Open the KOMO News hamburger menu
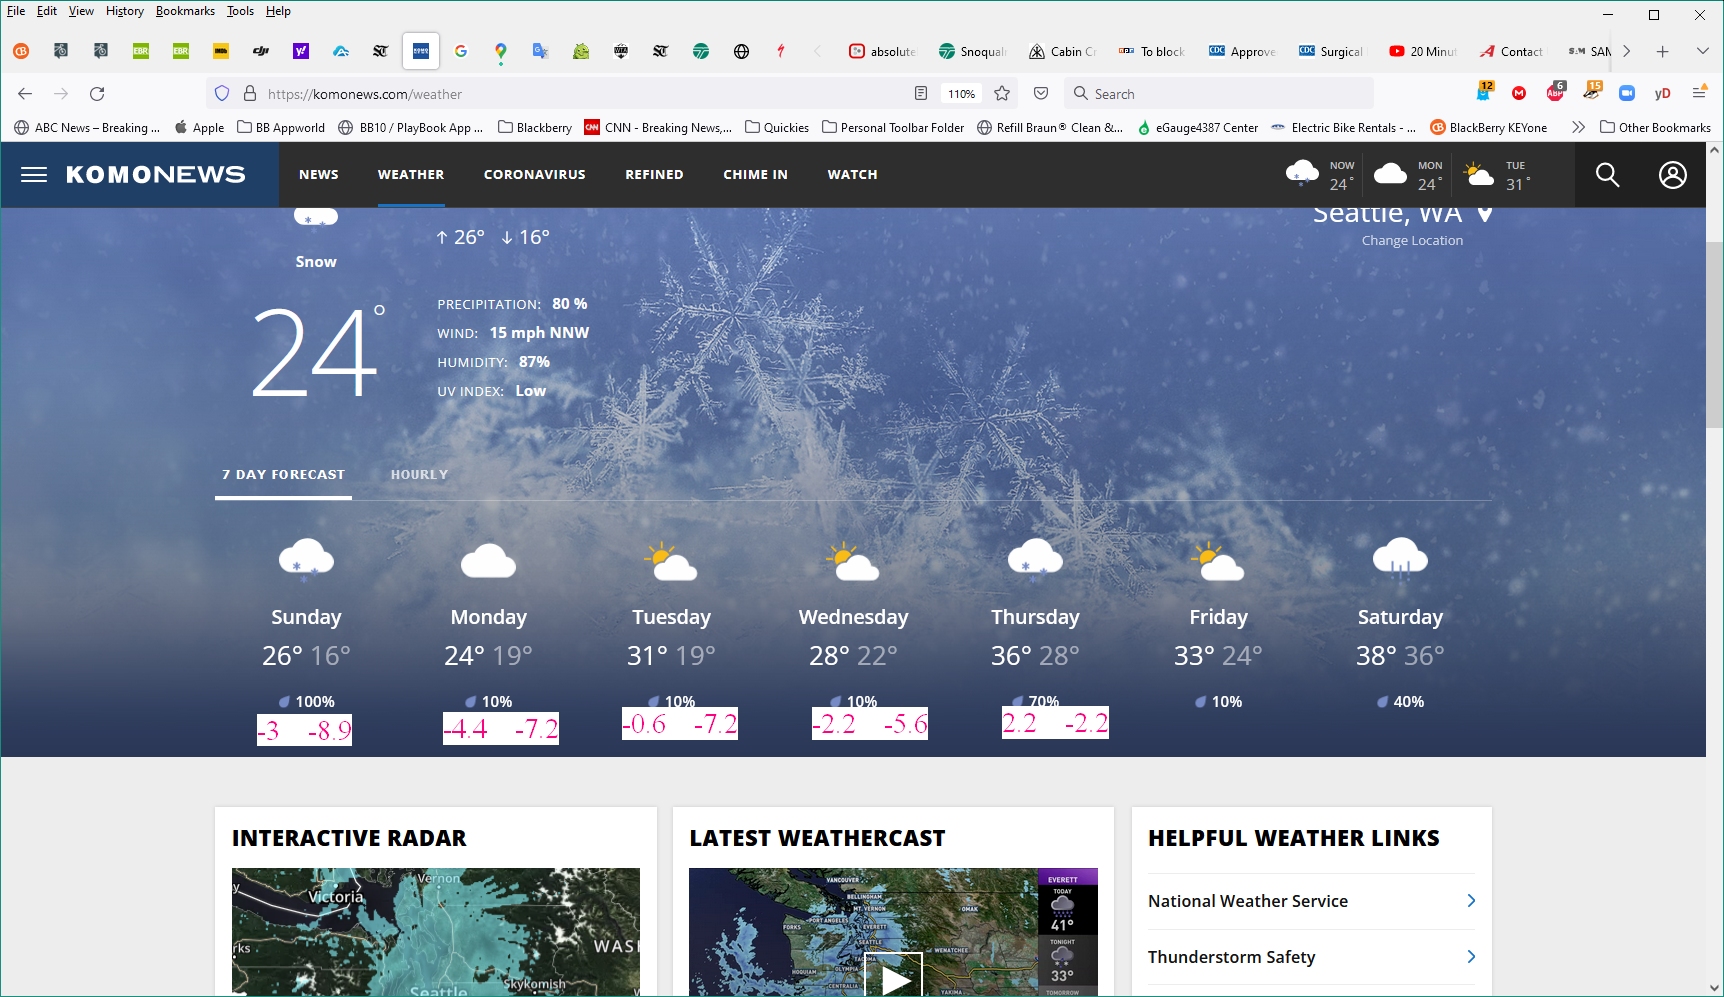The image size is (1724, 997). [34, 175]
